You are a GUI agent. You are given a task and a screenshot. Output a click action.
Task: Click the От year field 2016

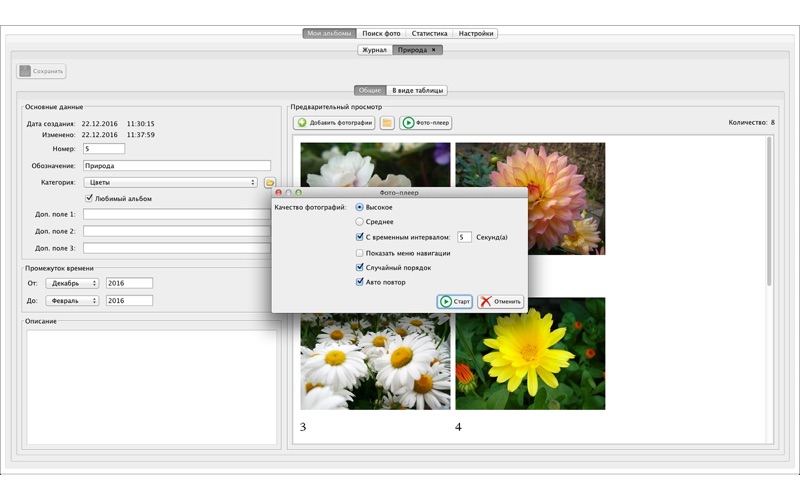pos(129,283)
